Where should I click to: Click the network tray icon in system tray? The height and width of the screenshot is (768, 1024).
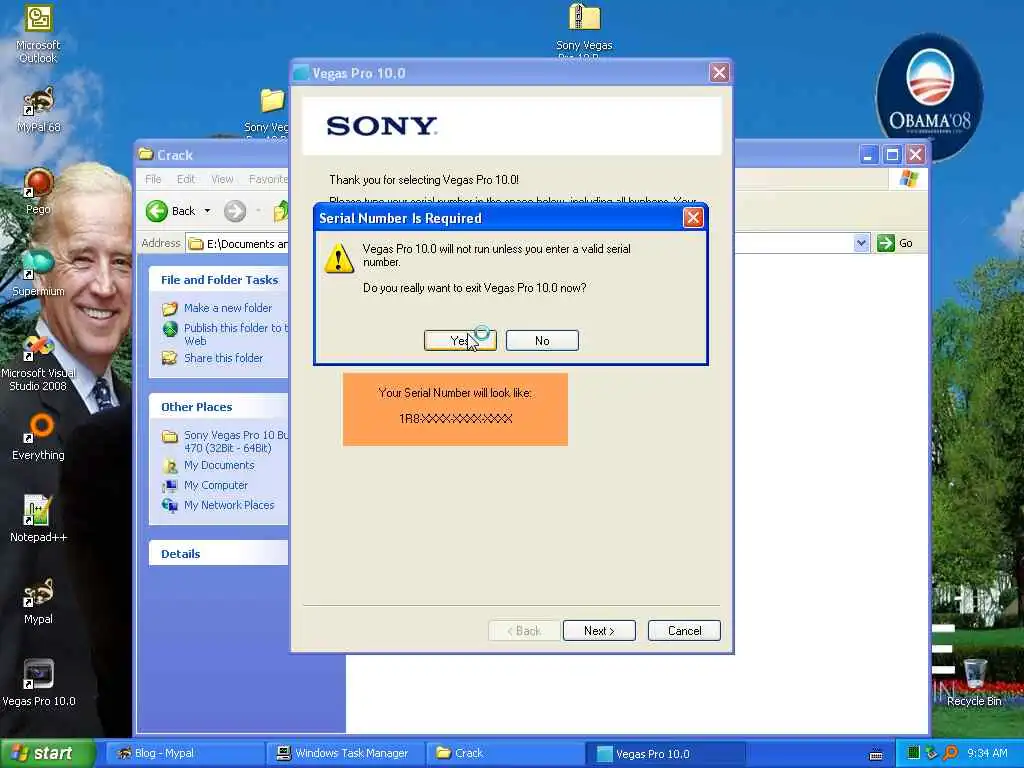(x=932, y=753)
